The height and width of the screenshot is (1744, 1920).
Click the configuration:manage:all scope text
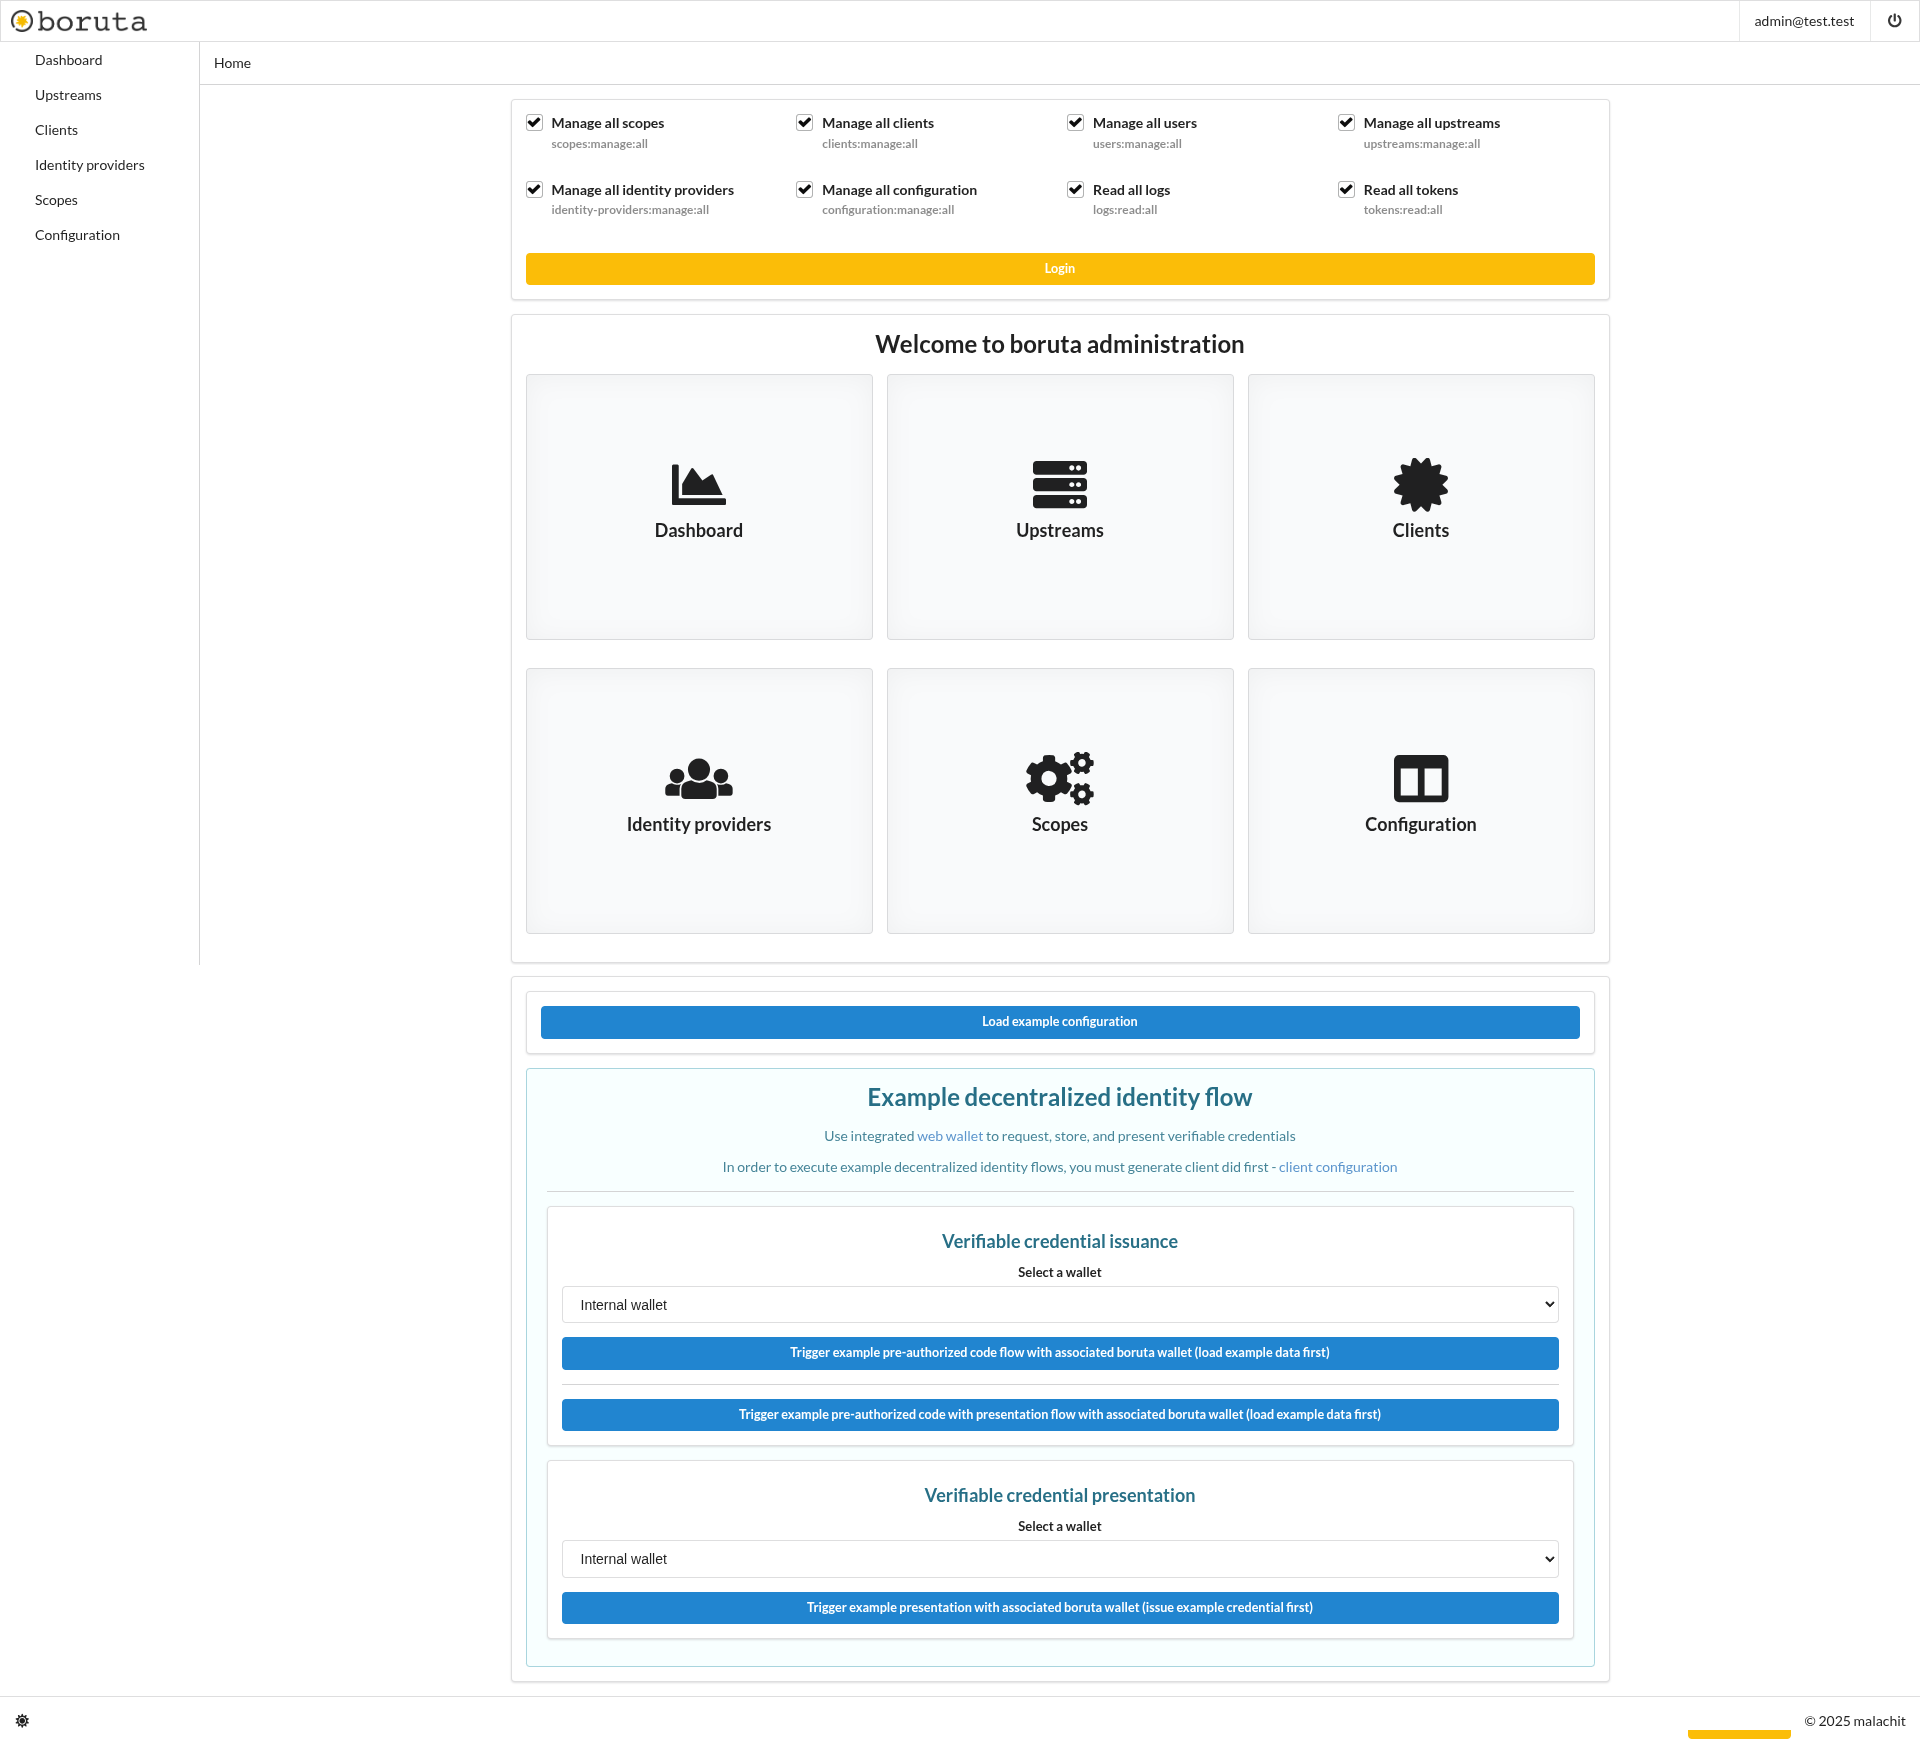click(x=887, y=210)
